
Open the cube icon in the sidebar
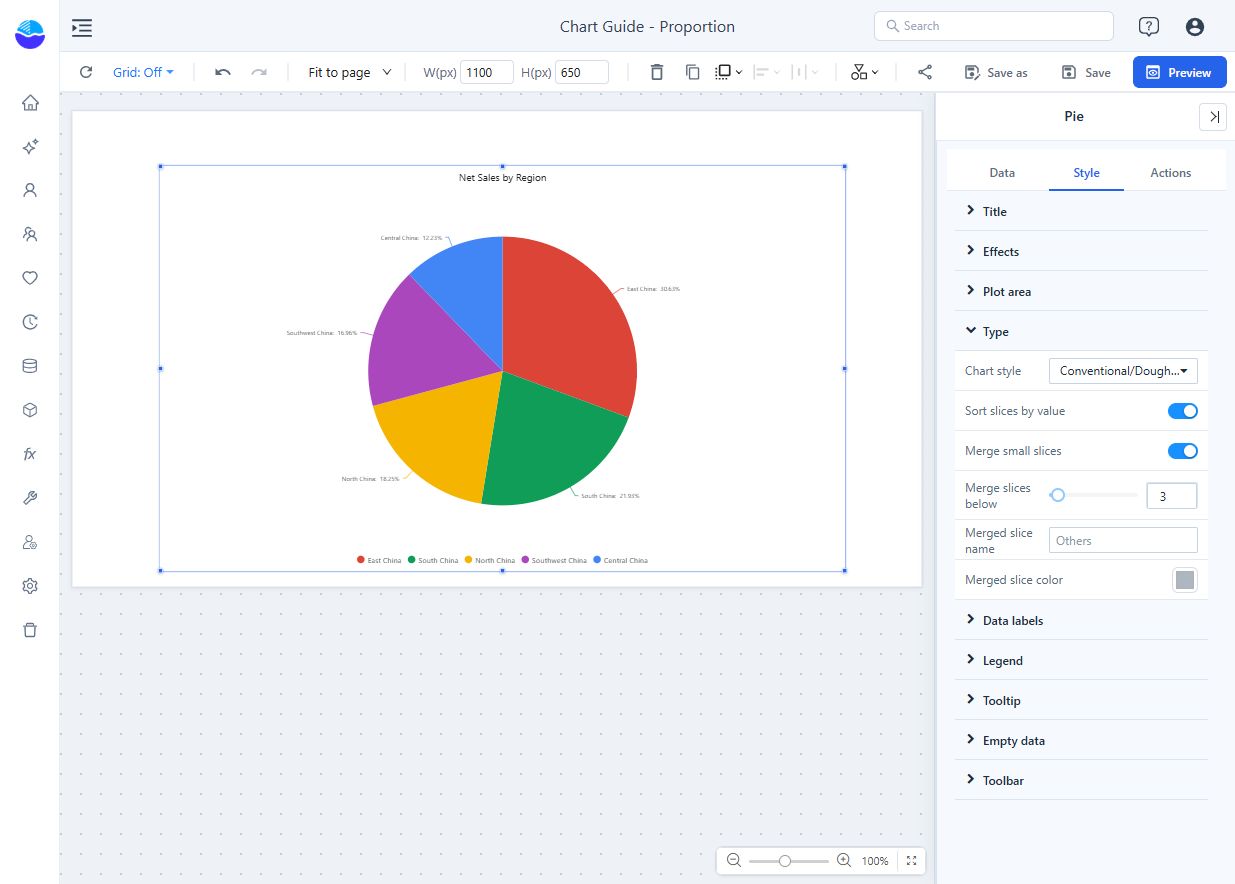(30, 410)
